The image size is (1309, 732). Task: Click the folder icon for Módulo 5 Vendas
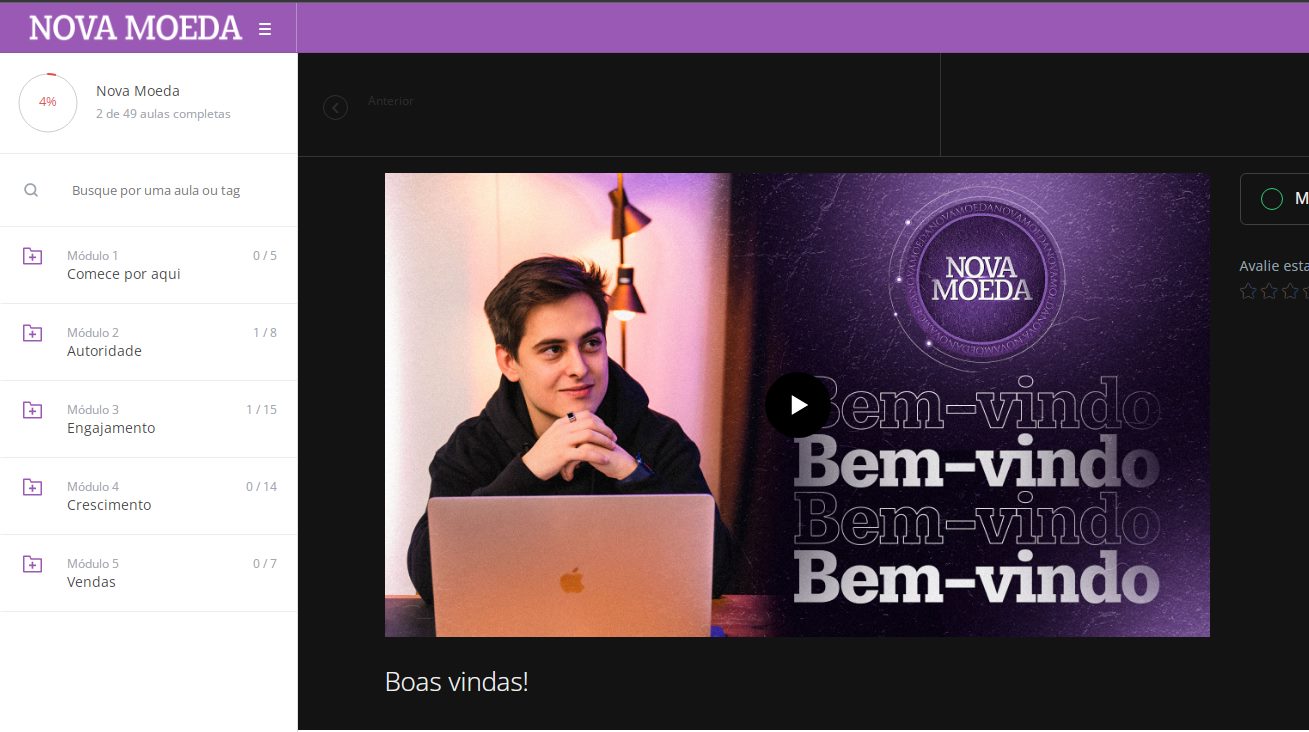click(x=32, y=564)
